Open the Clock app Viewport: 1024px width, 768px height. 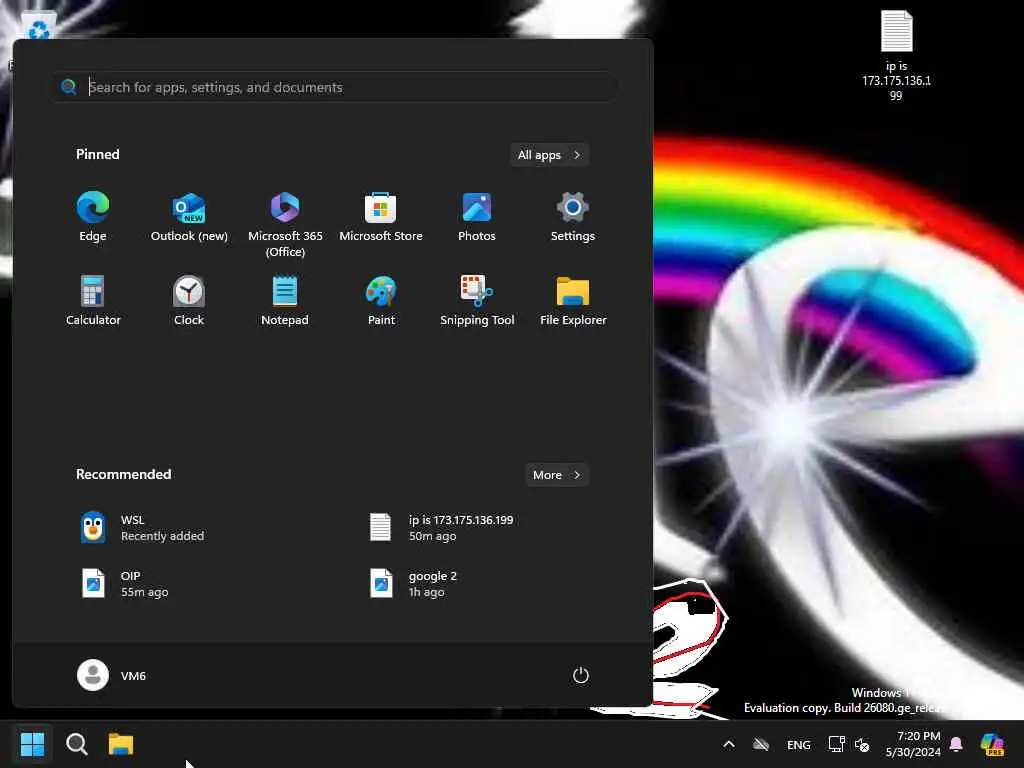[x=189, y=300]
